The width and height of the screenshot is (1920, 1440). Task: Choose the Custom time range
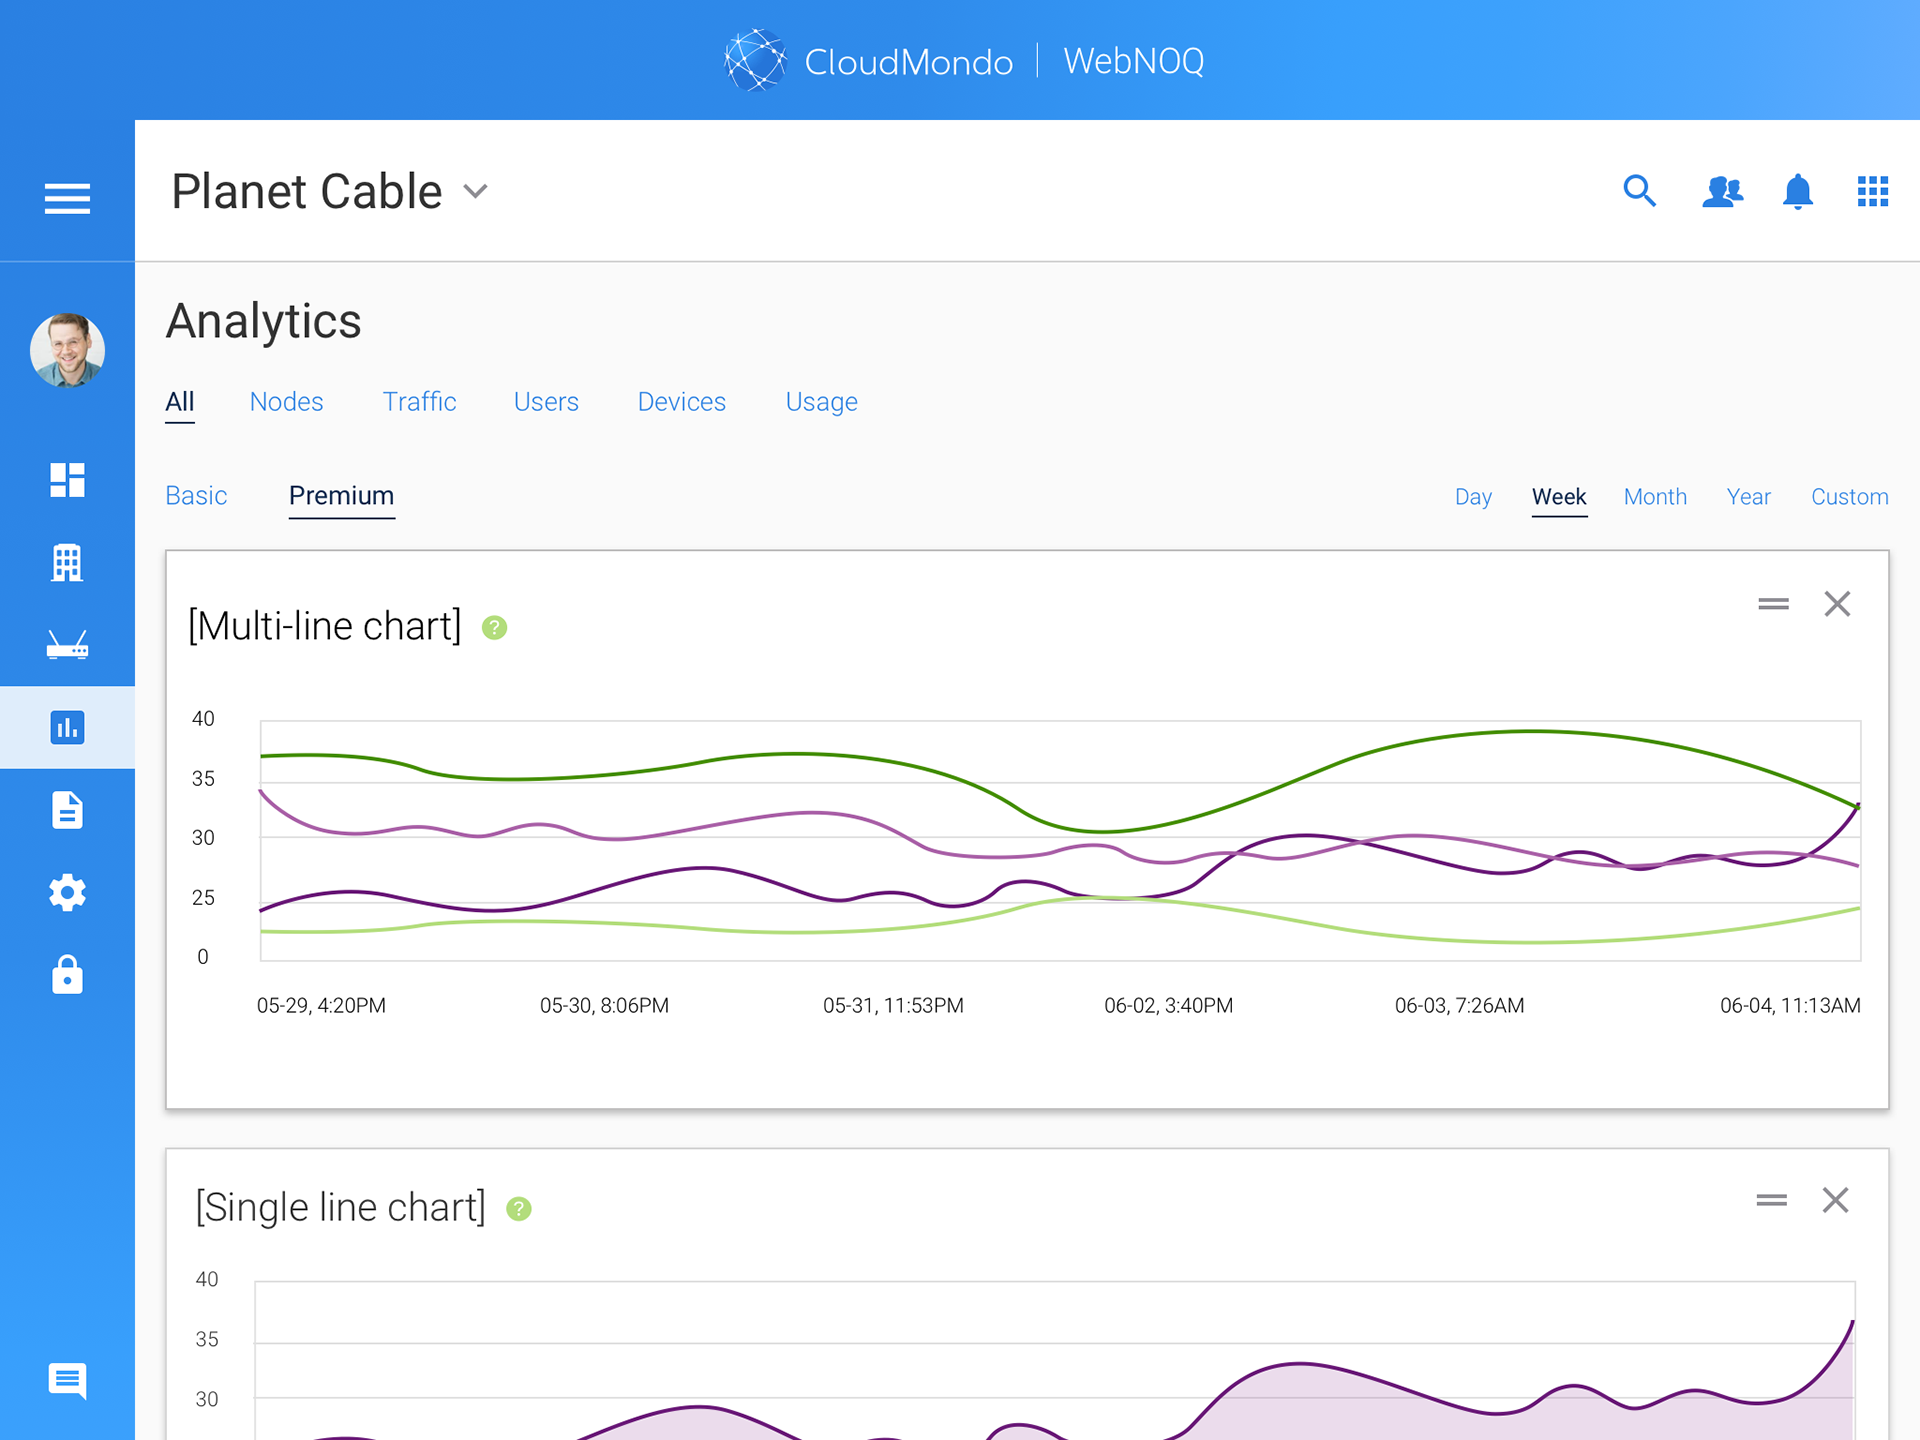pyautogui.click(x=1849, y=497)
